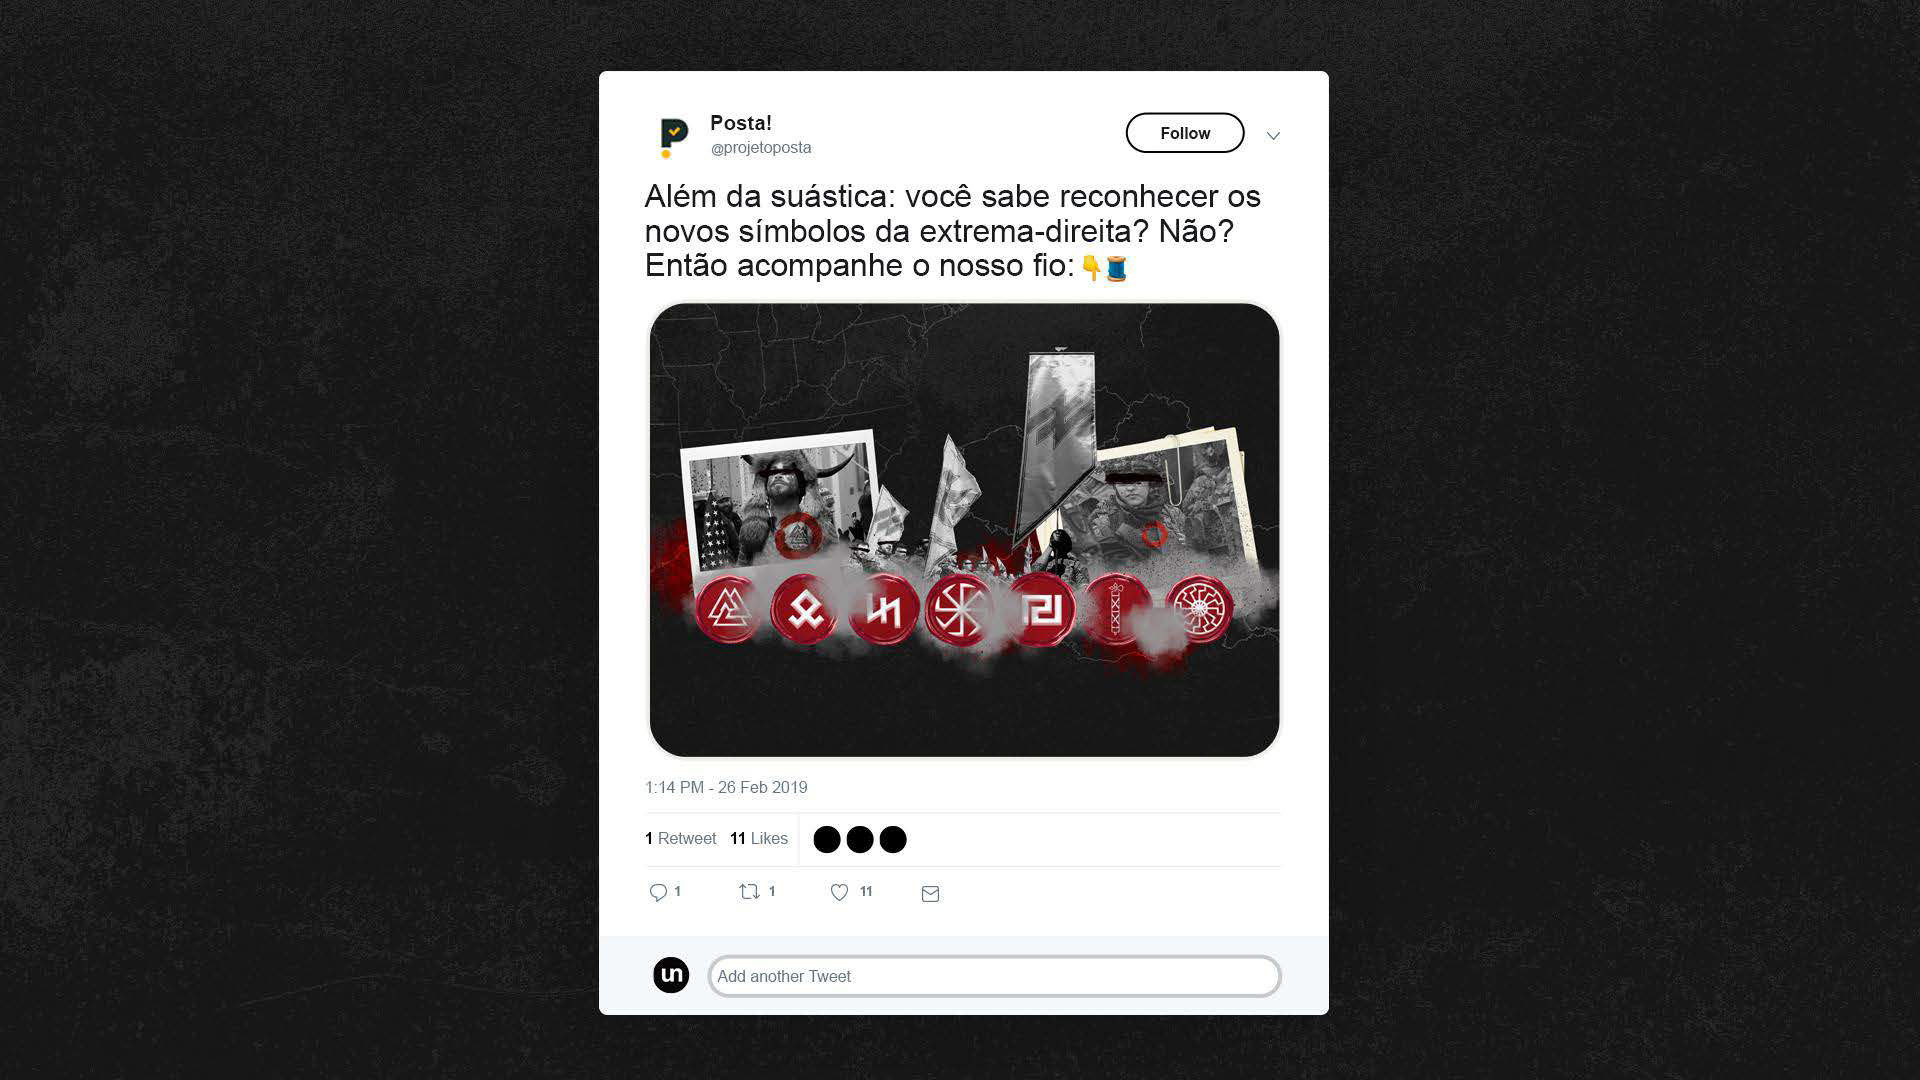Click the reply speech bubble icon
The height and width of the screenshot is (1080, 1920).
tap(658, 892)
